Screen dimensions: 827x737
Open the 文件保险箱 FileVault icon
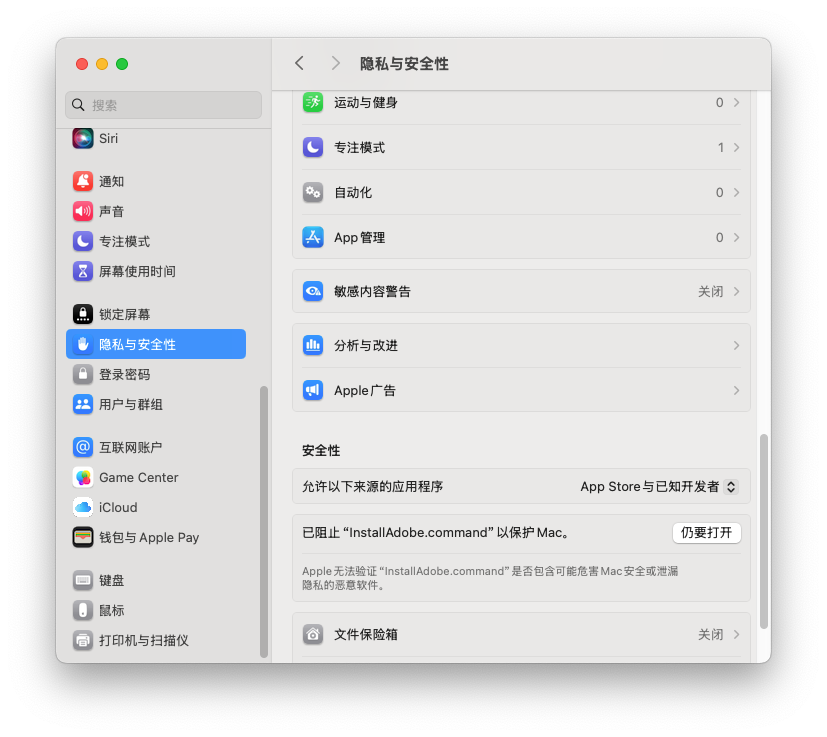313,634
